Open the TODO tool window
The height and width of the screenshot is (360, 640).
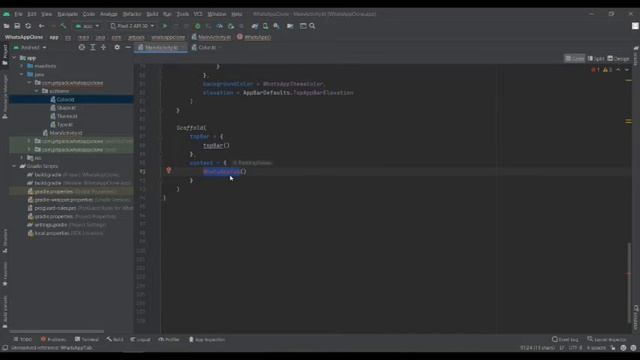pyautogui.click(x=22, y=340)
